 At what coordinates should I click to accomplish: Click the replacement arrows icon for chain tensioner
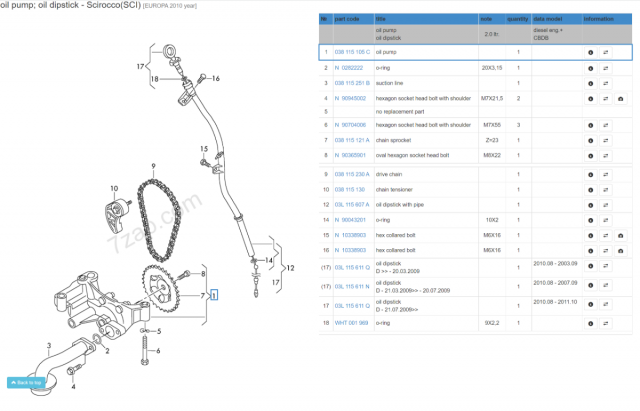coord(606,189)
